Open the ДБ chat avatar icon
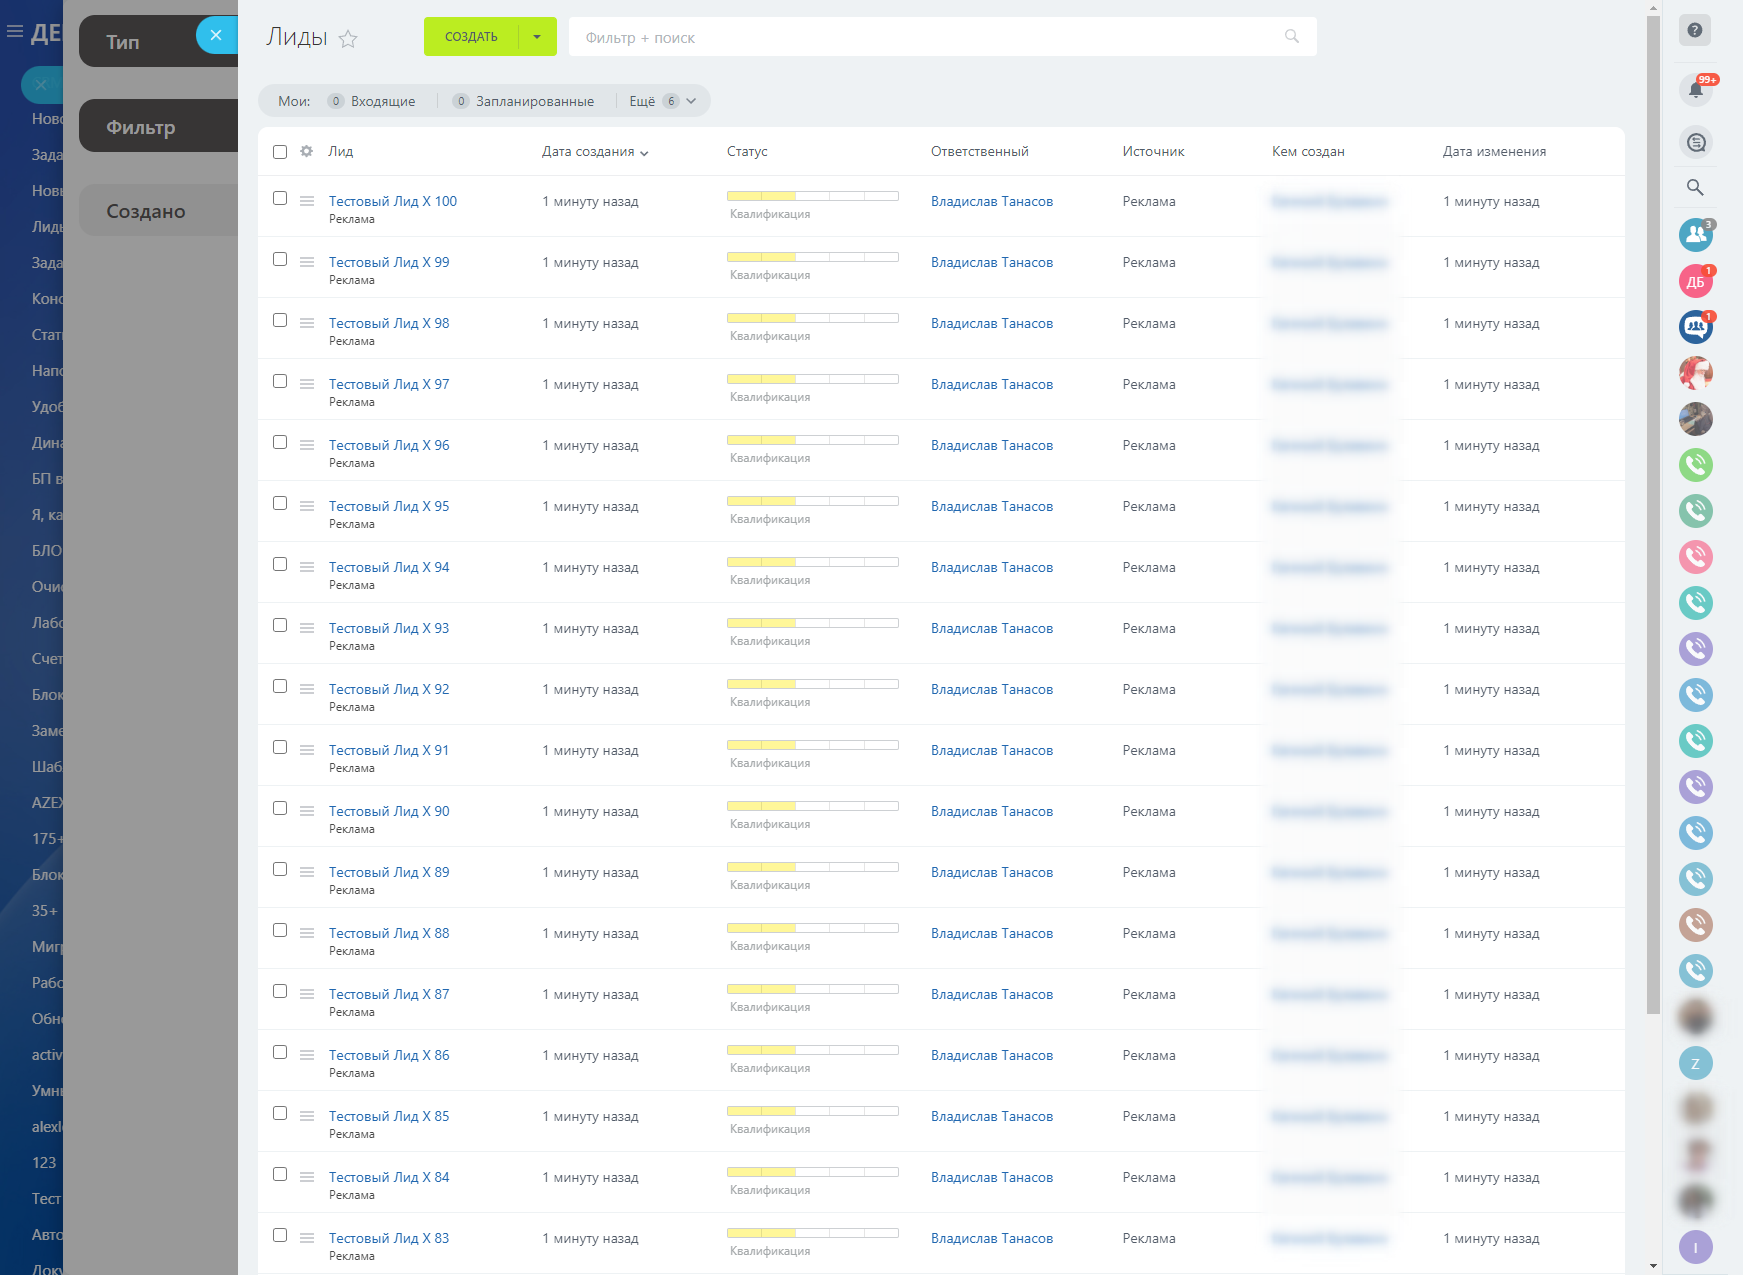Viewport: 1743px width, 1275px height. click(x=1695, y=281)
